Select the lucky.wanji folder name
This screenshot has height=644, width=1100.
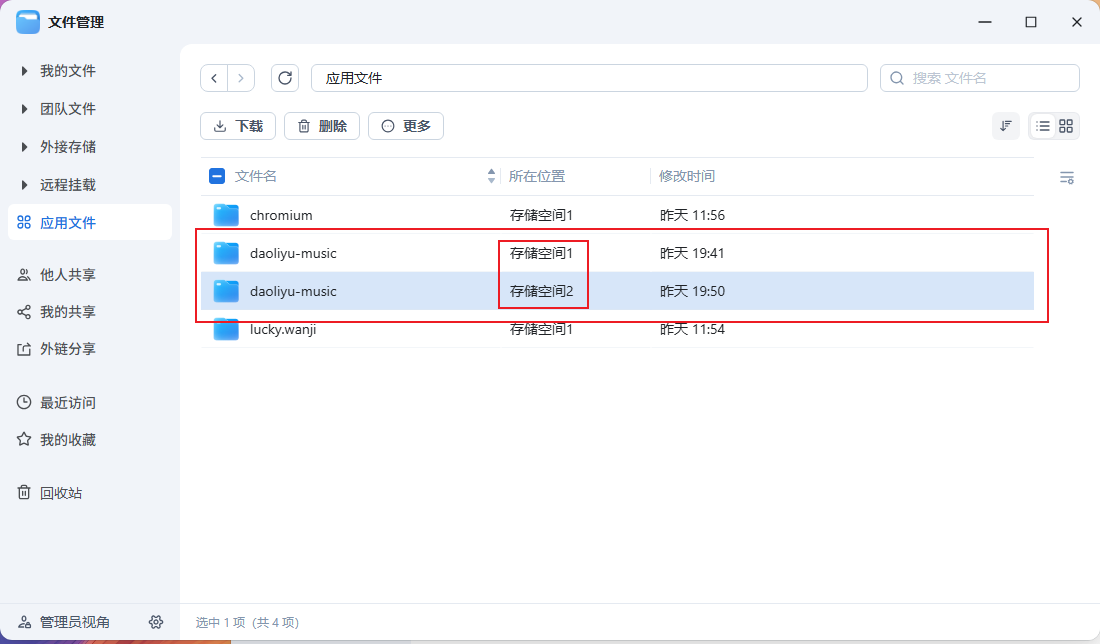coord(283,329)
